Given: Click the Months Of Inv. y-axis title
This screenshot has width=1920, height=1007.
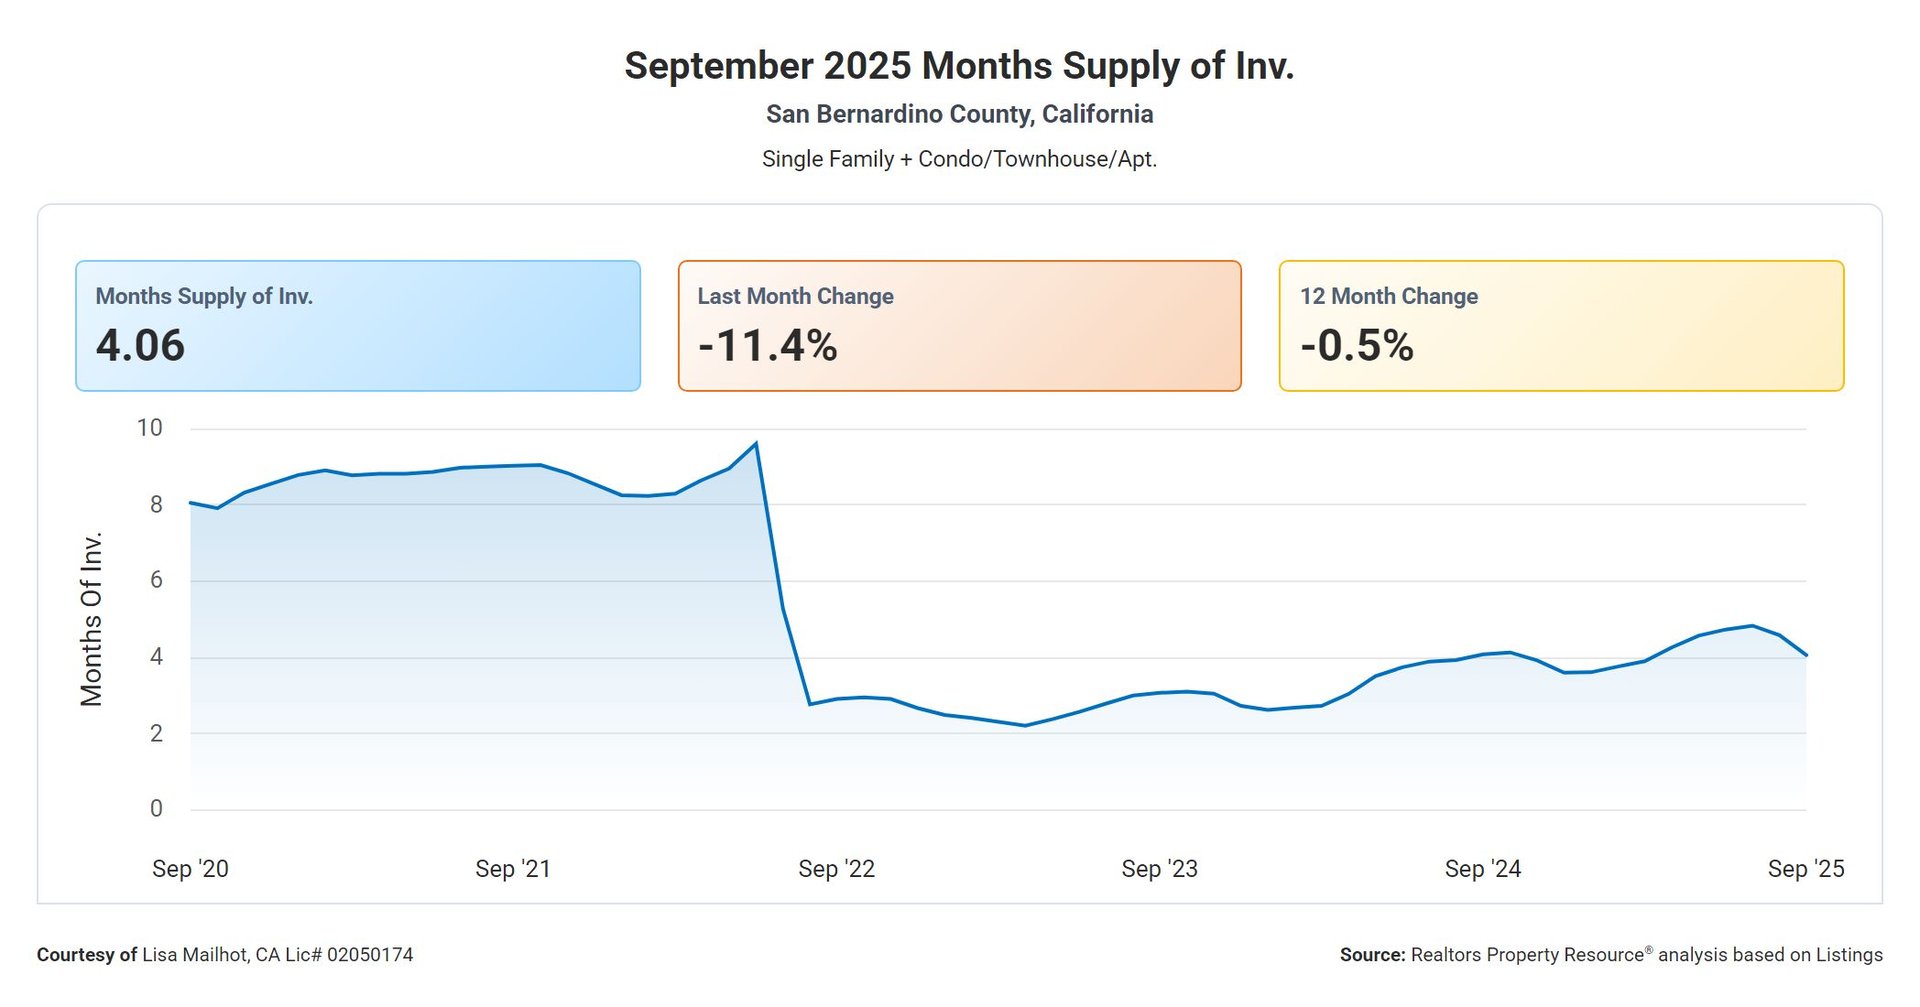Looking at the screenshot, I should pyautogui.click(x=92, y=619).
